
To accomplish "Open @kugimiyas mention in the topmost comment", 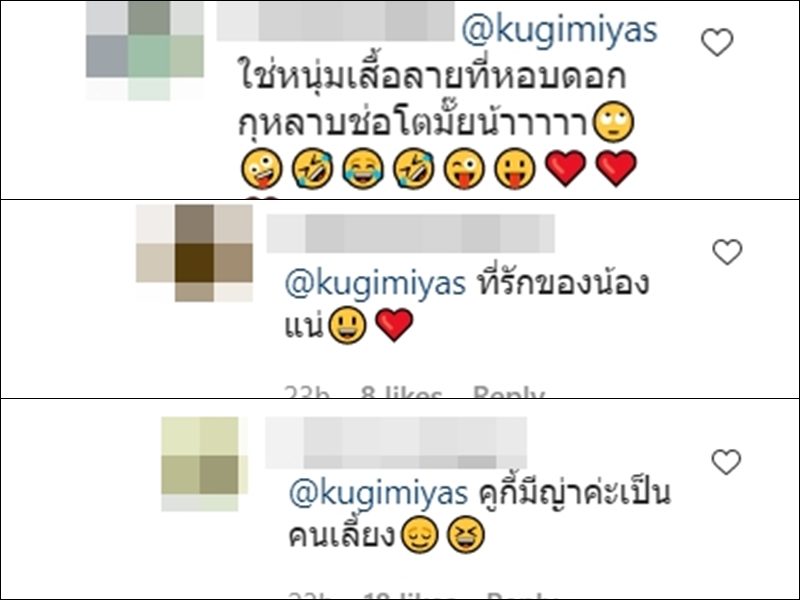I will click(559, 30).
